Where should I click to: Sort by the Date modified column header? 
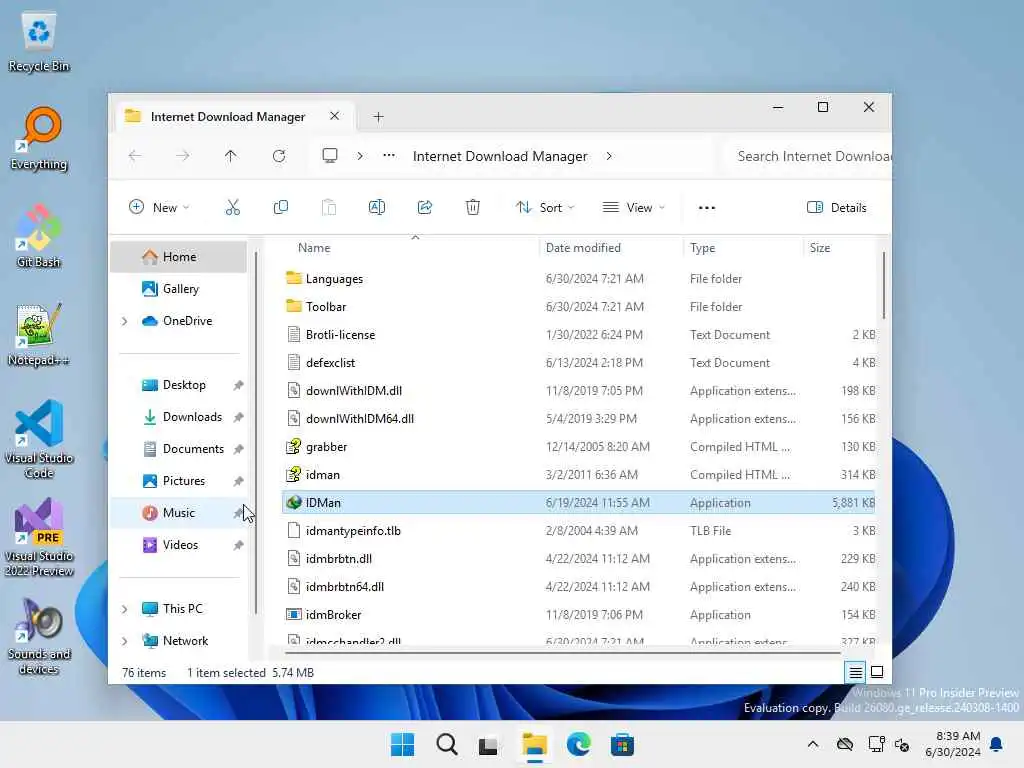(583, 248)
